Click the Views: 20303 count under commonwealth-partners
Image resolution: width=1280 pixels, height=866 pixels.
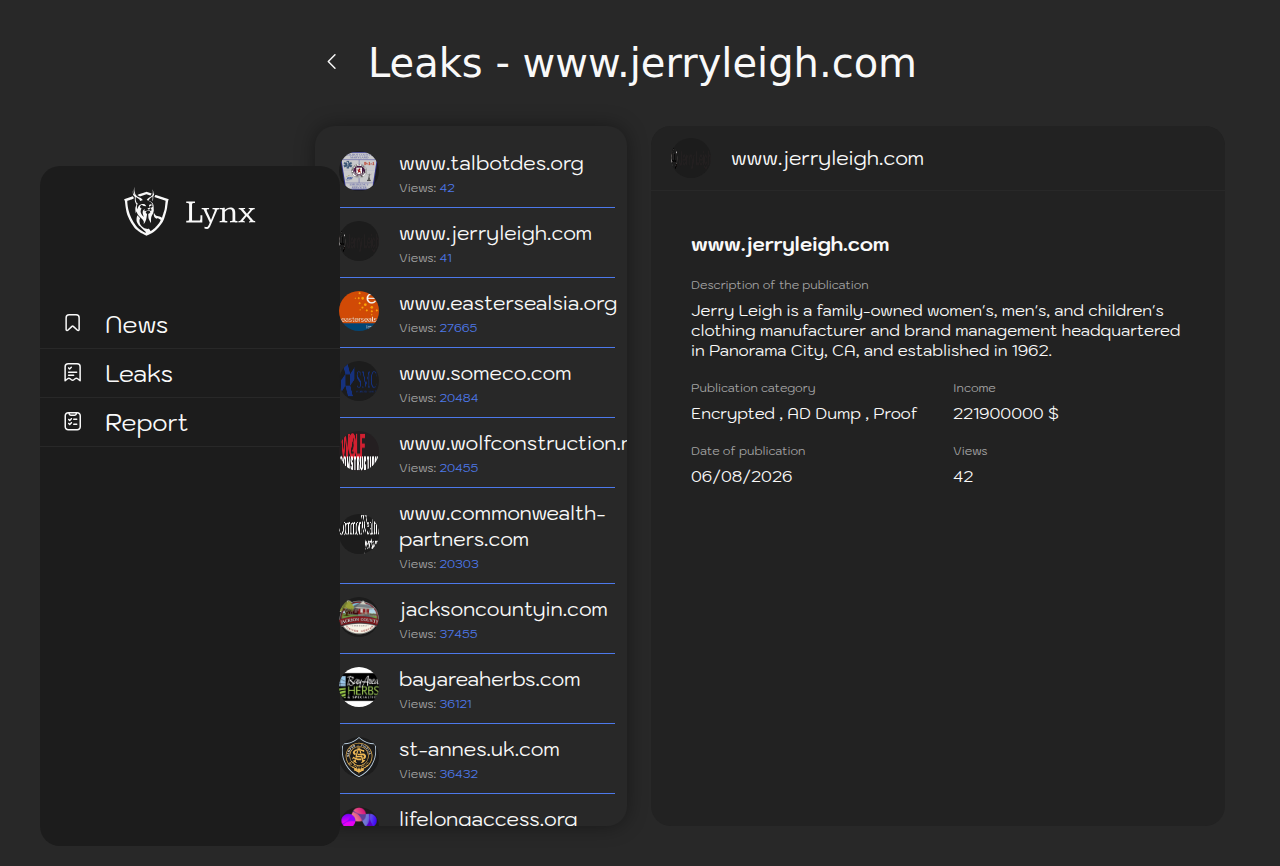coord(439,564)
